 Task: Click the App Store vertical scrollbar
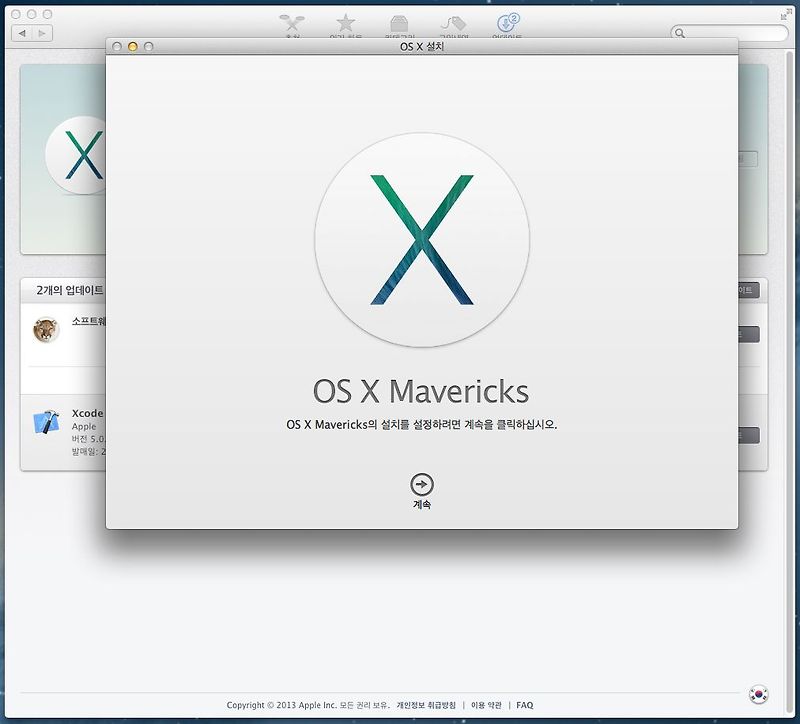coord(791,378)
